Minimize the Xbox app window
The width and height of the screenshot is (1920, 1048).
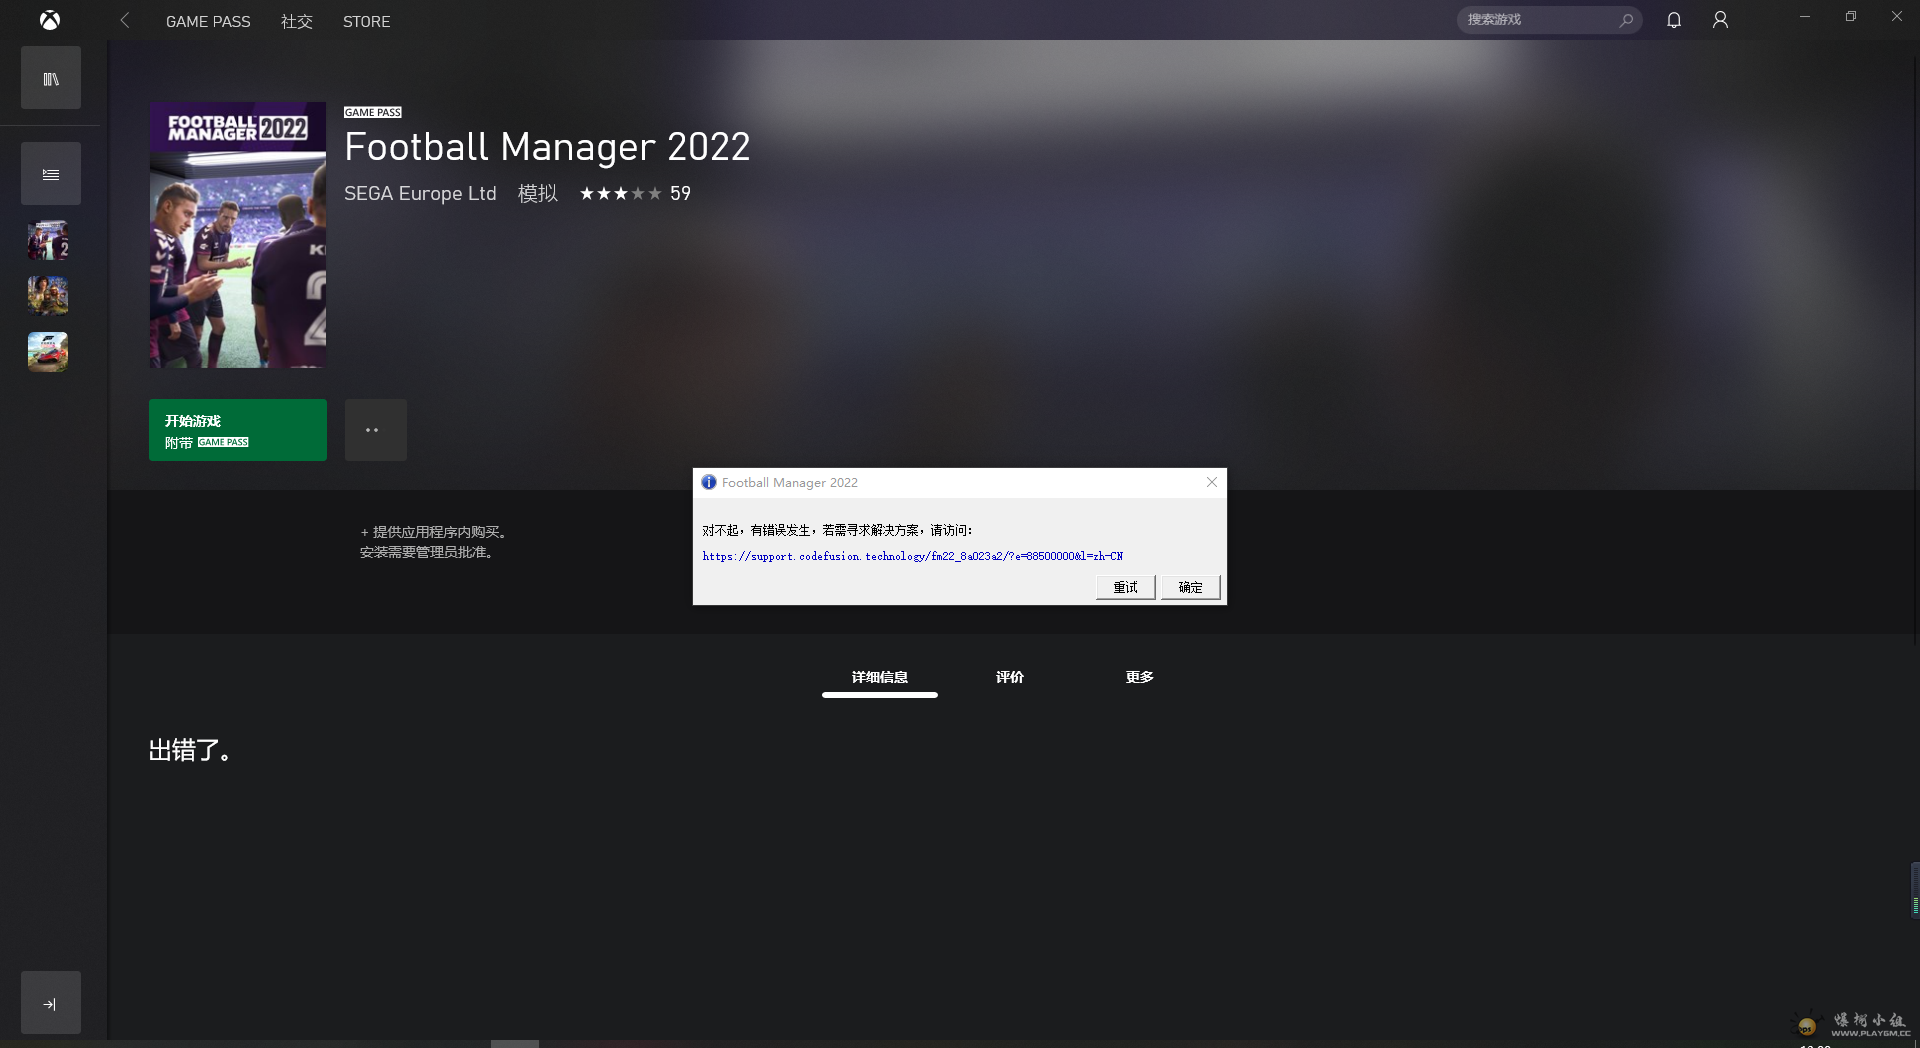pyautogui.click(x=1805, y=16)
